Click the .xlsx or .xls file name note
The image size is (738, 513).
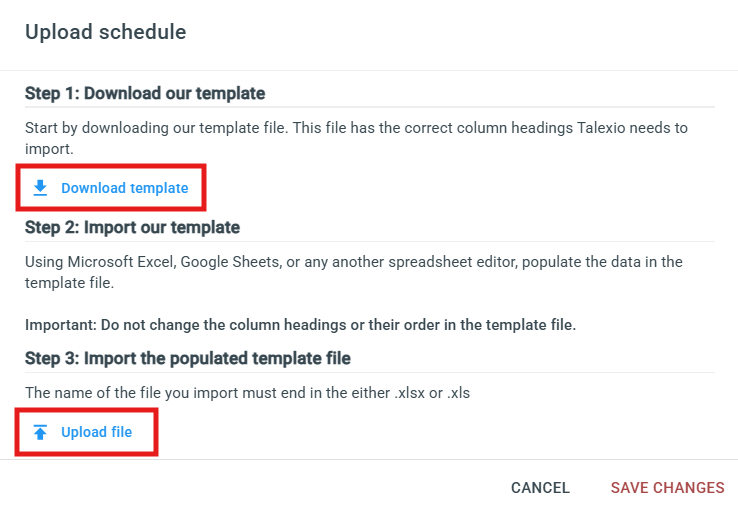[248, 393]
